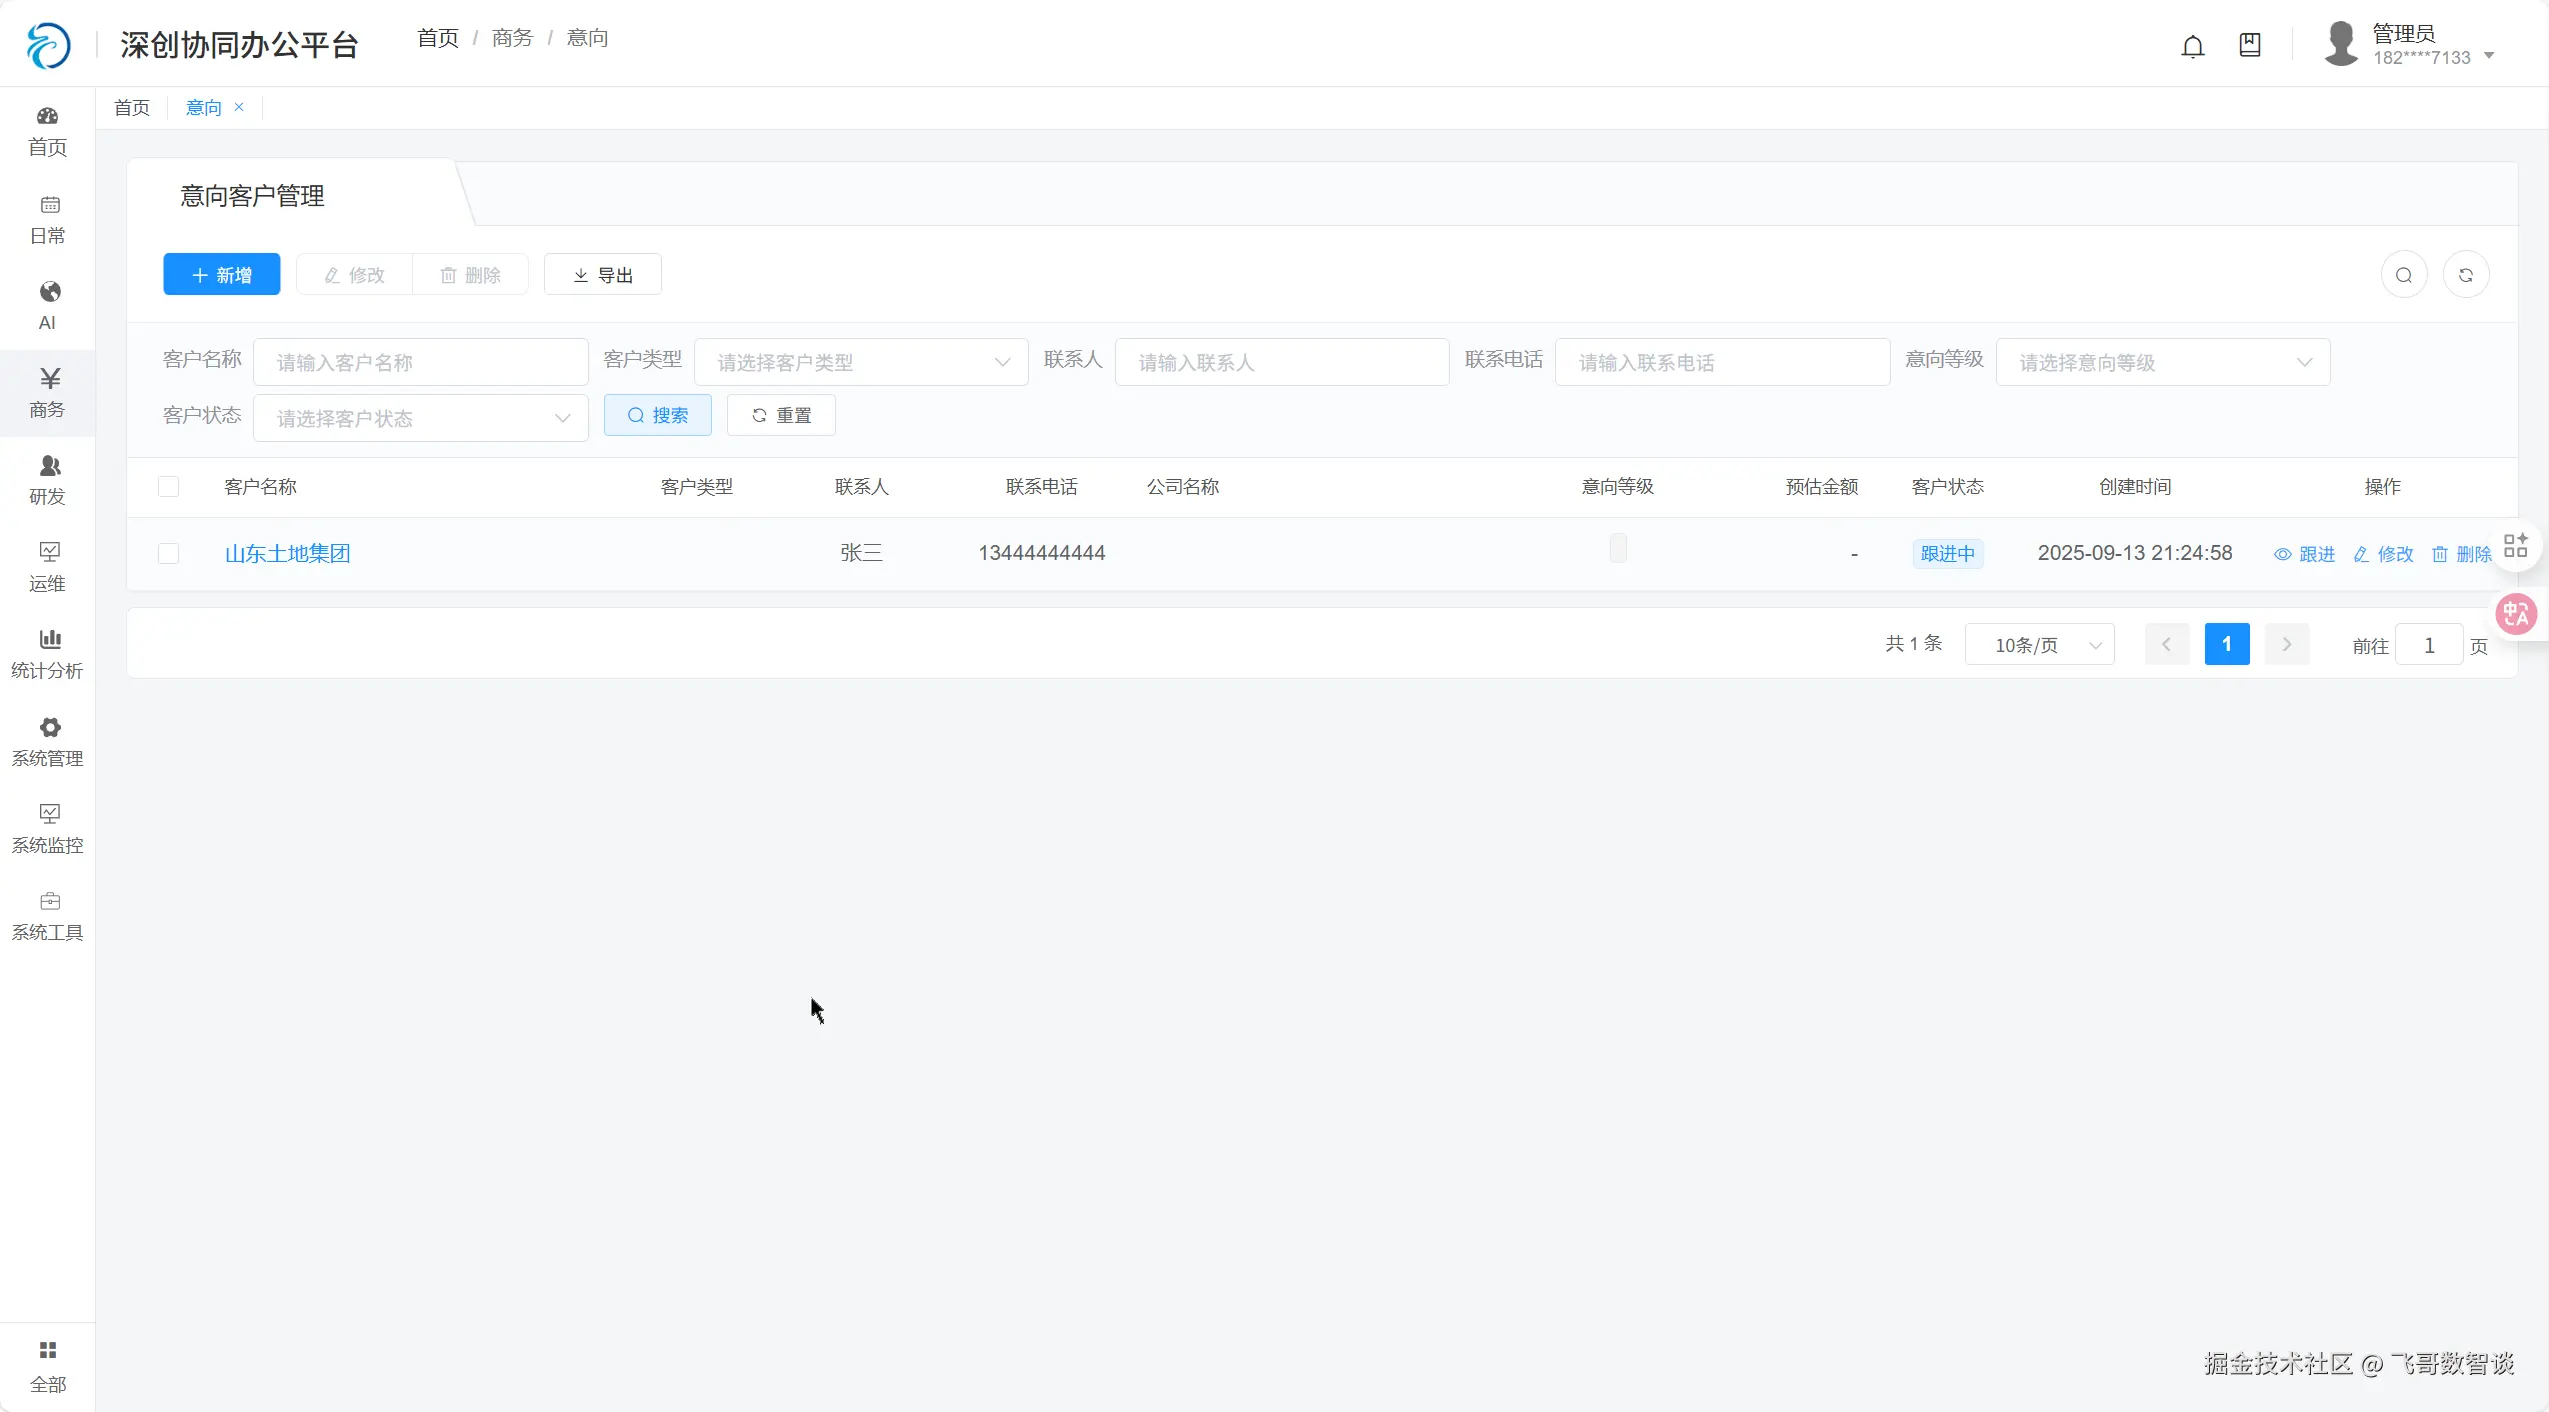The image size is (2549, 1412).
Task: Check the select-all header checkbox
Action: tap(168, 487)
